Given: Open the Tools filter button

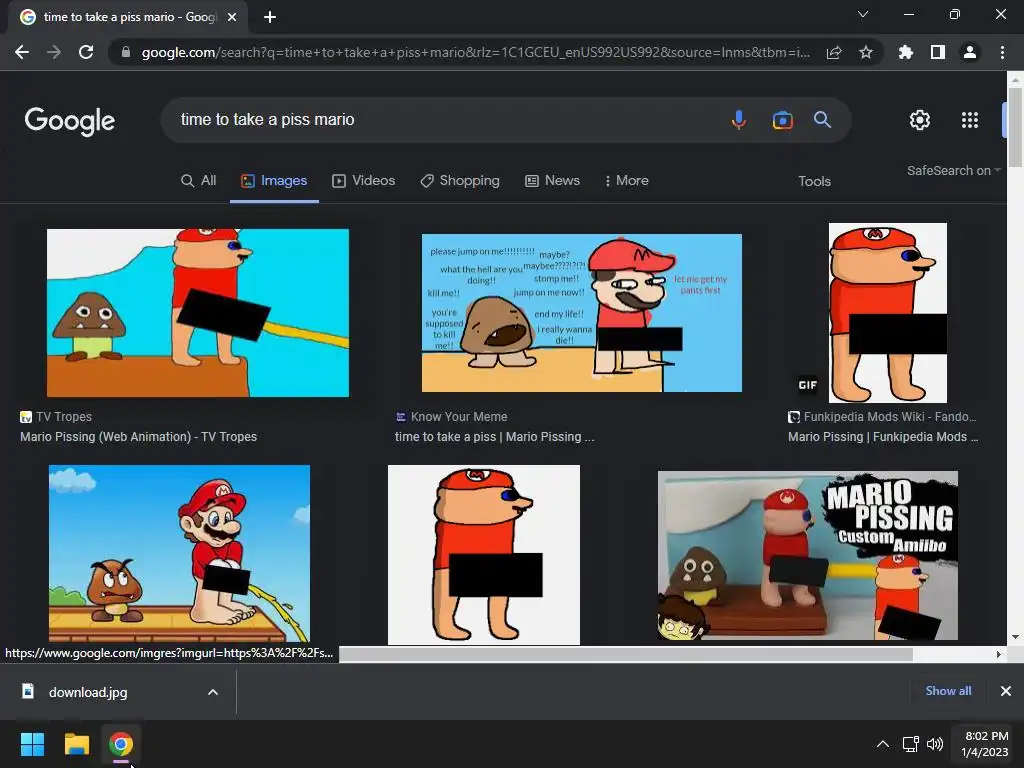Looking at the screenshot, I should click(814, 182).
